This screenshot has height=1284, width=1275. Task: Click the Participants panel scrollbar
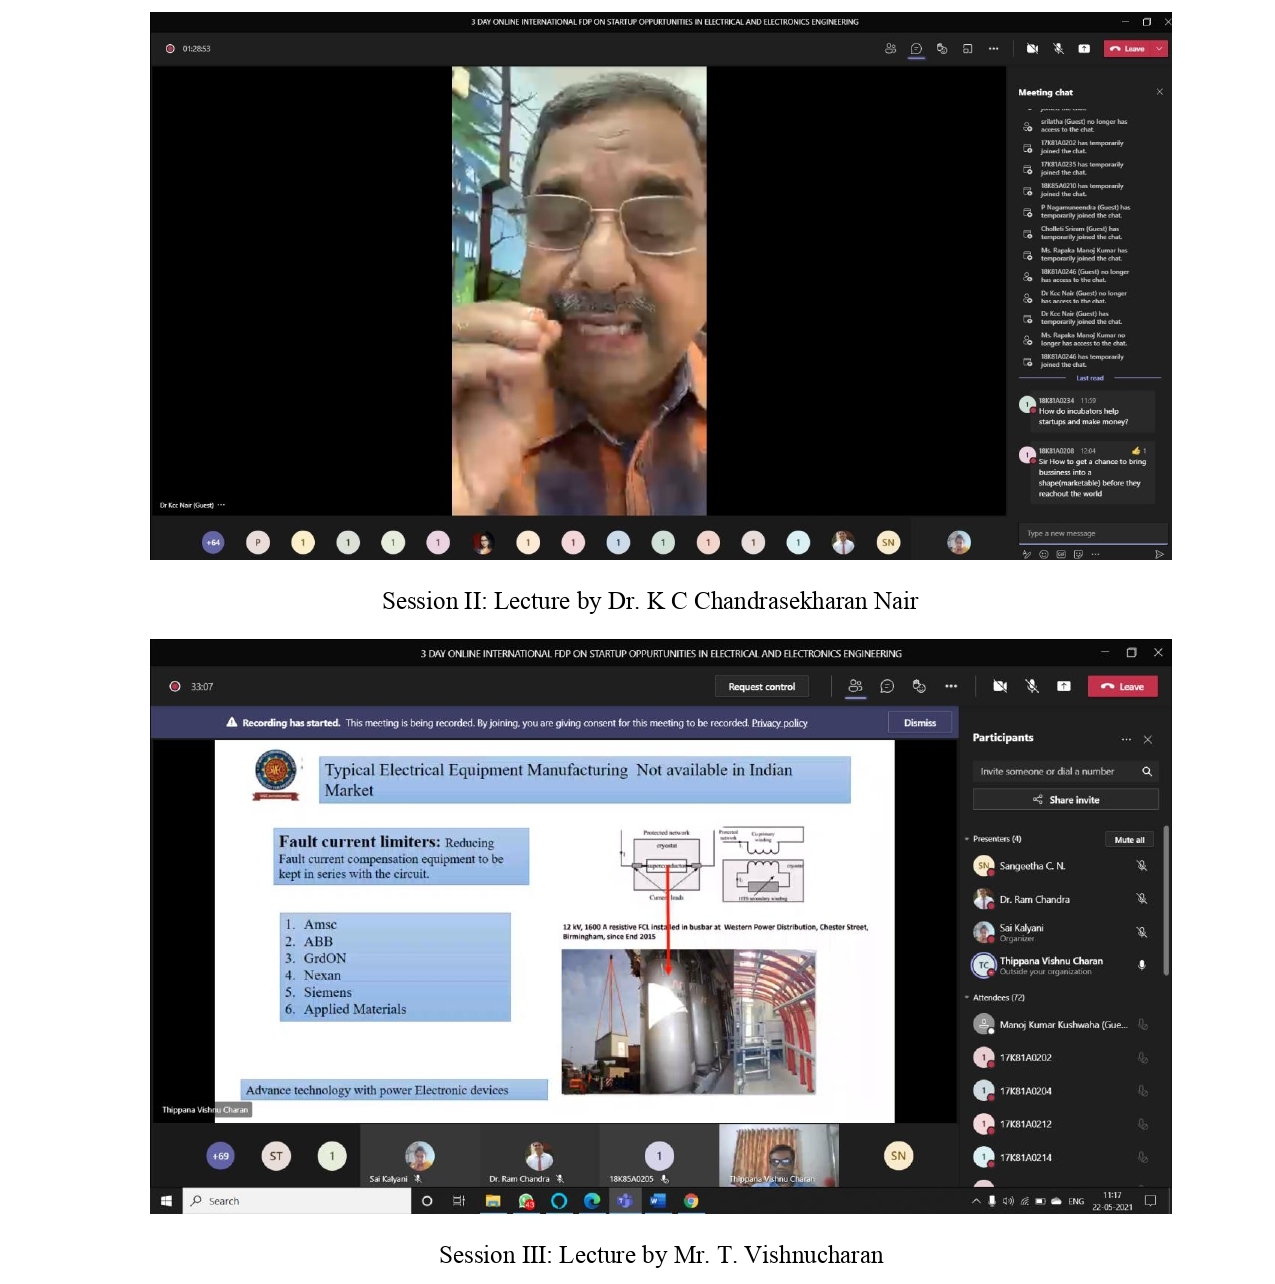(x=1165, y=900)
